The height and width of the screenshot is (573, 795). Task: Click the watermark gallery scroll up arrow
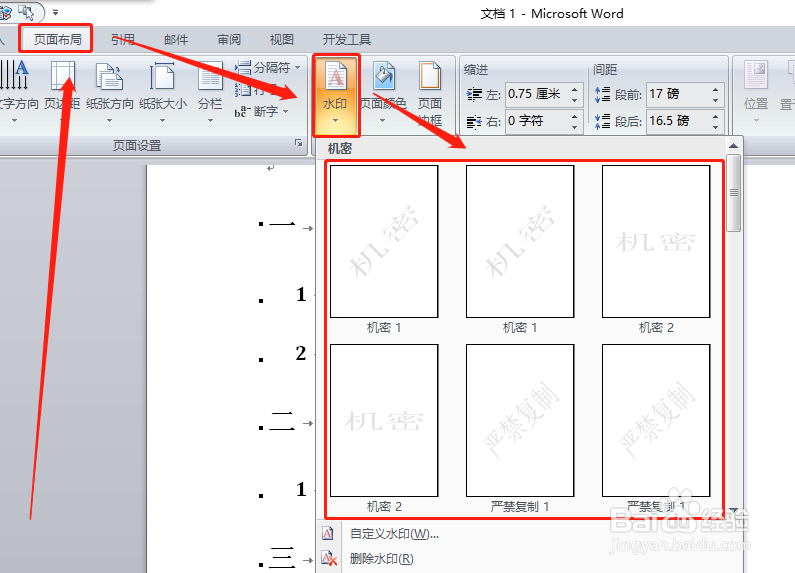coord(733,146)
